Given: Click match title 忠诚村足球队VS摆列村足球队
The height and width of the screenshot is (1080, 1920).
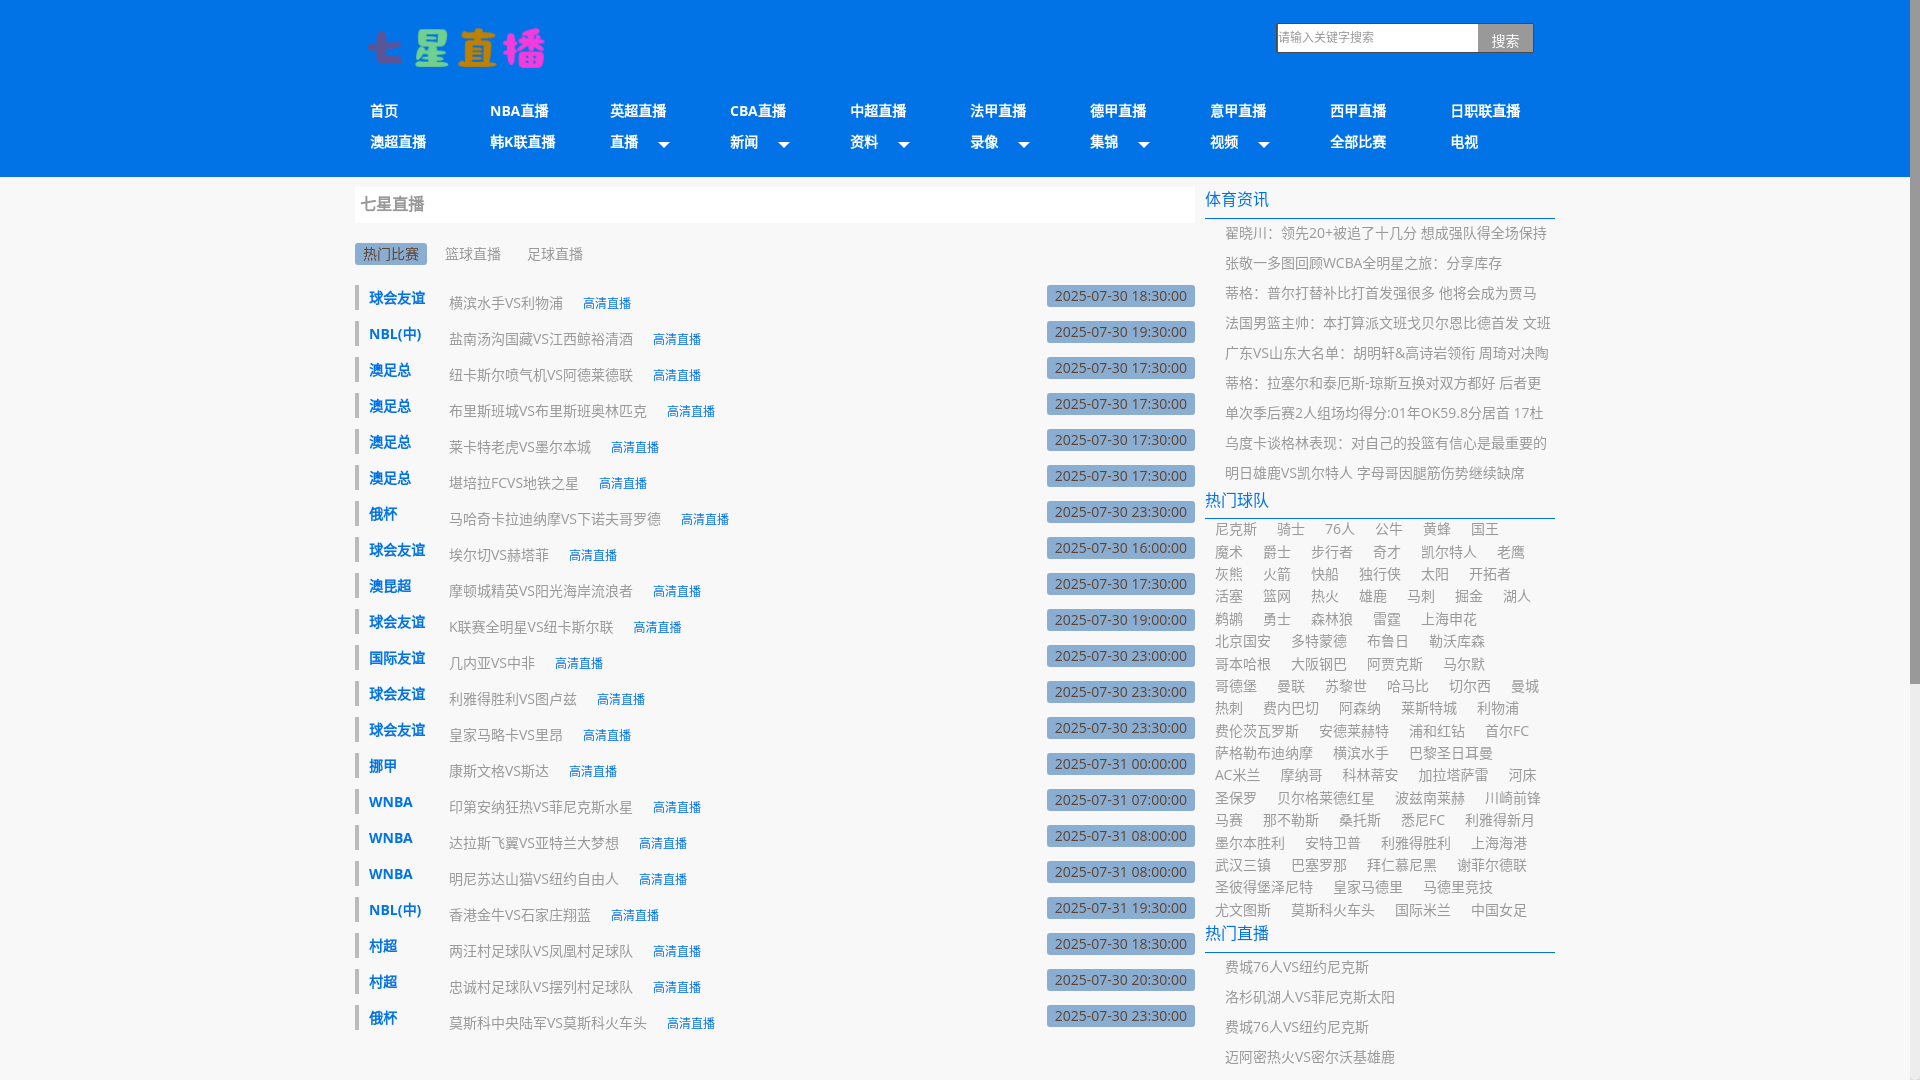Looking at the screenshot, I should (541, 987).
